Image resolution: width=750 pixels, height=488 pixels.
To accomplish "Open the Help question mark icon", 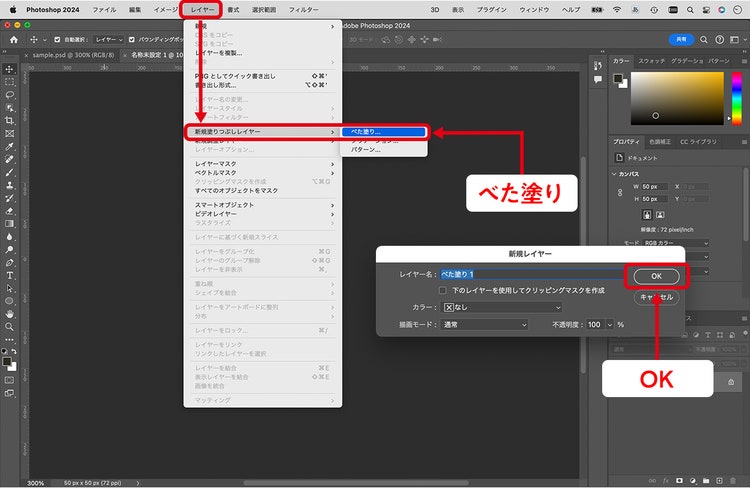I will (719, 40).
